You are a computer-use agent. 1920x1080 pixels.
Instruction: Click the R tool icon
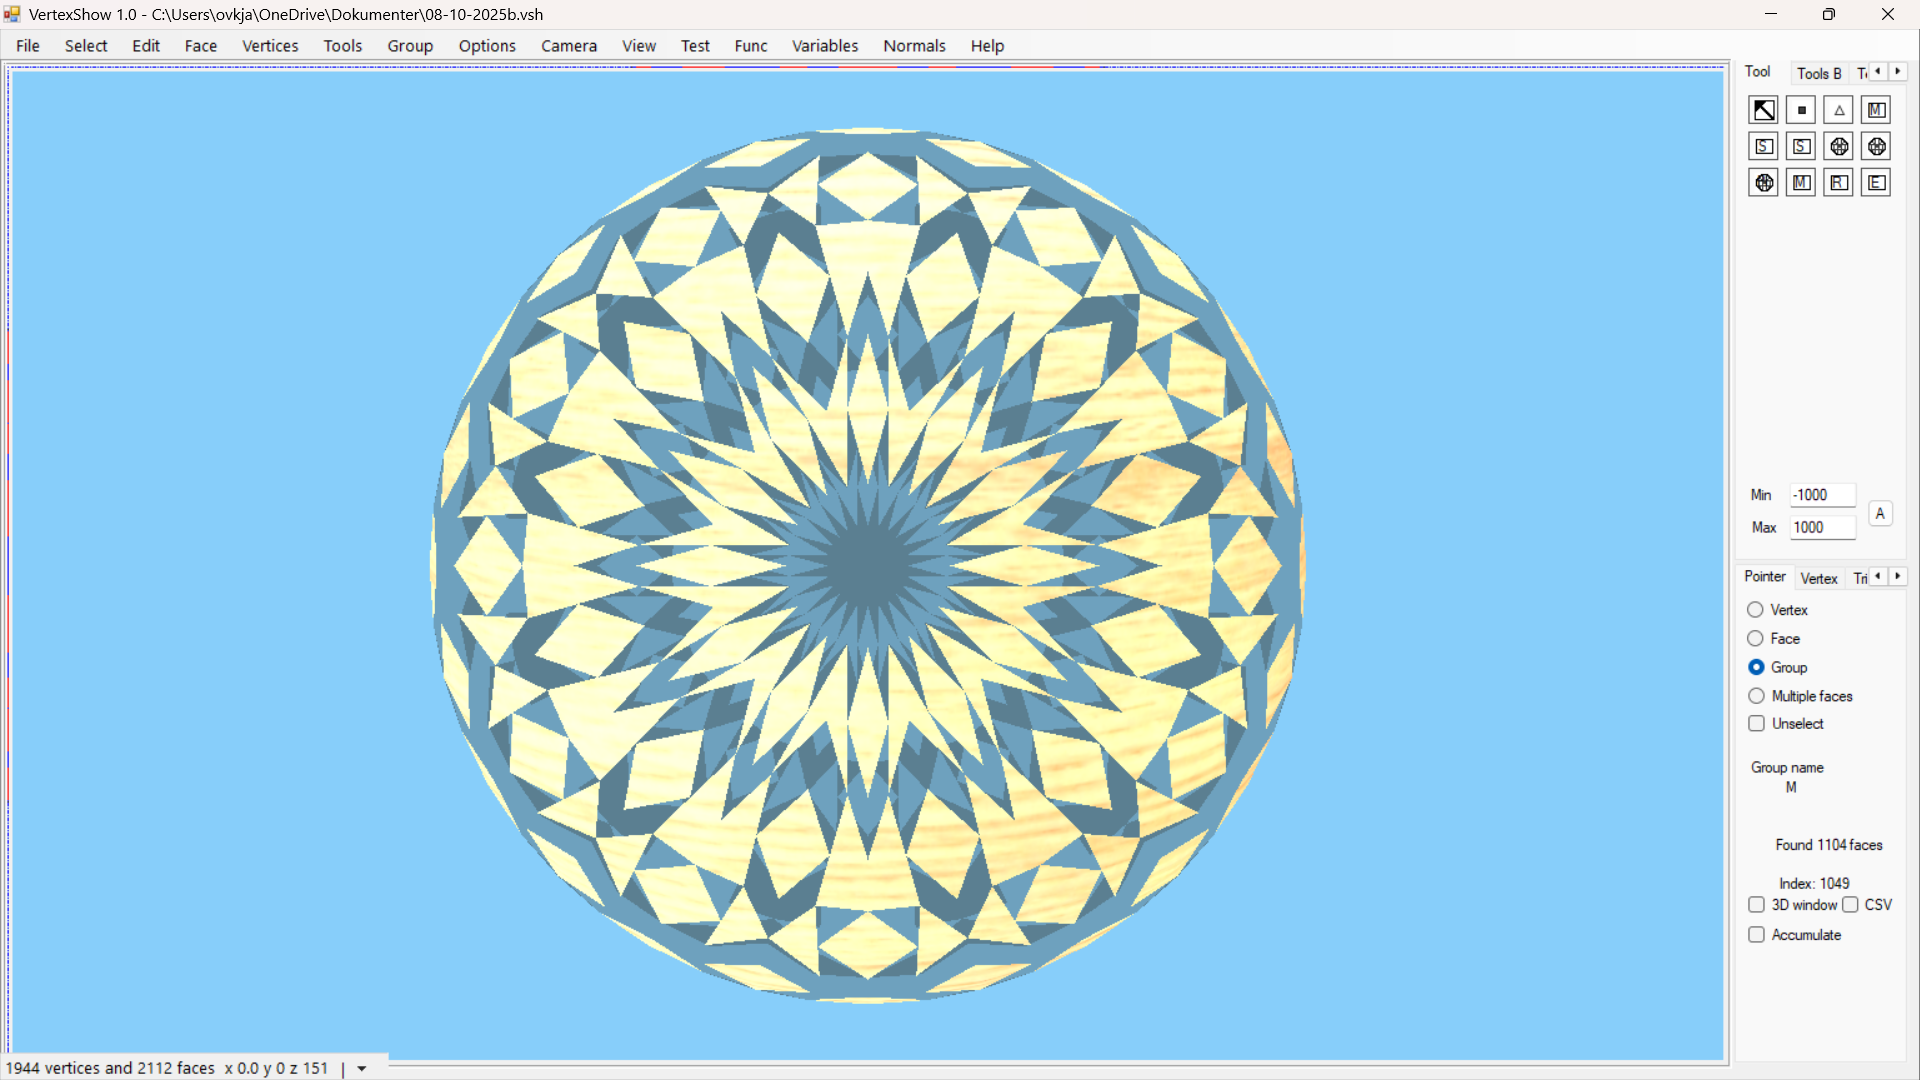click(1838, 183)
